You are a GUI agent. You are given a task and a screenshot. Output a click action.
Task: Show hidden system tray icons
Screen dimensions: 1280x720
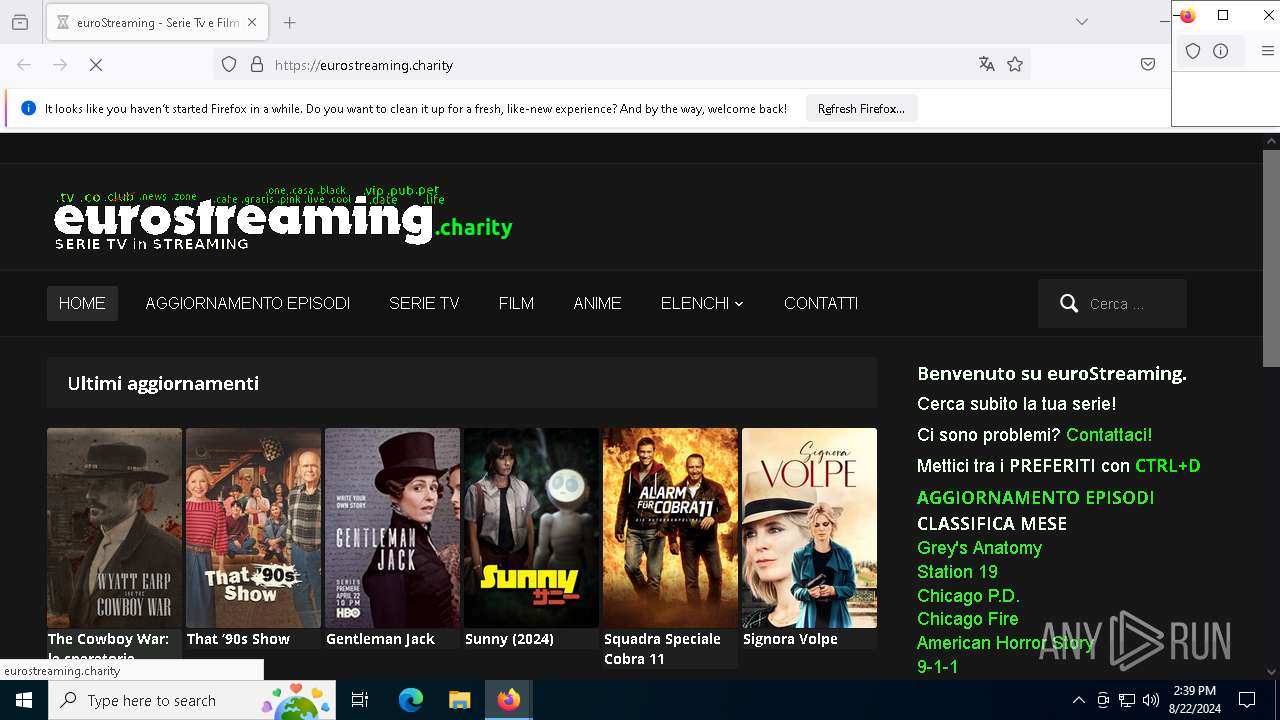1078,700
